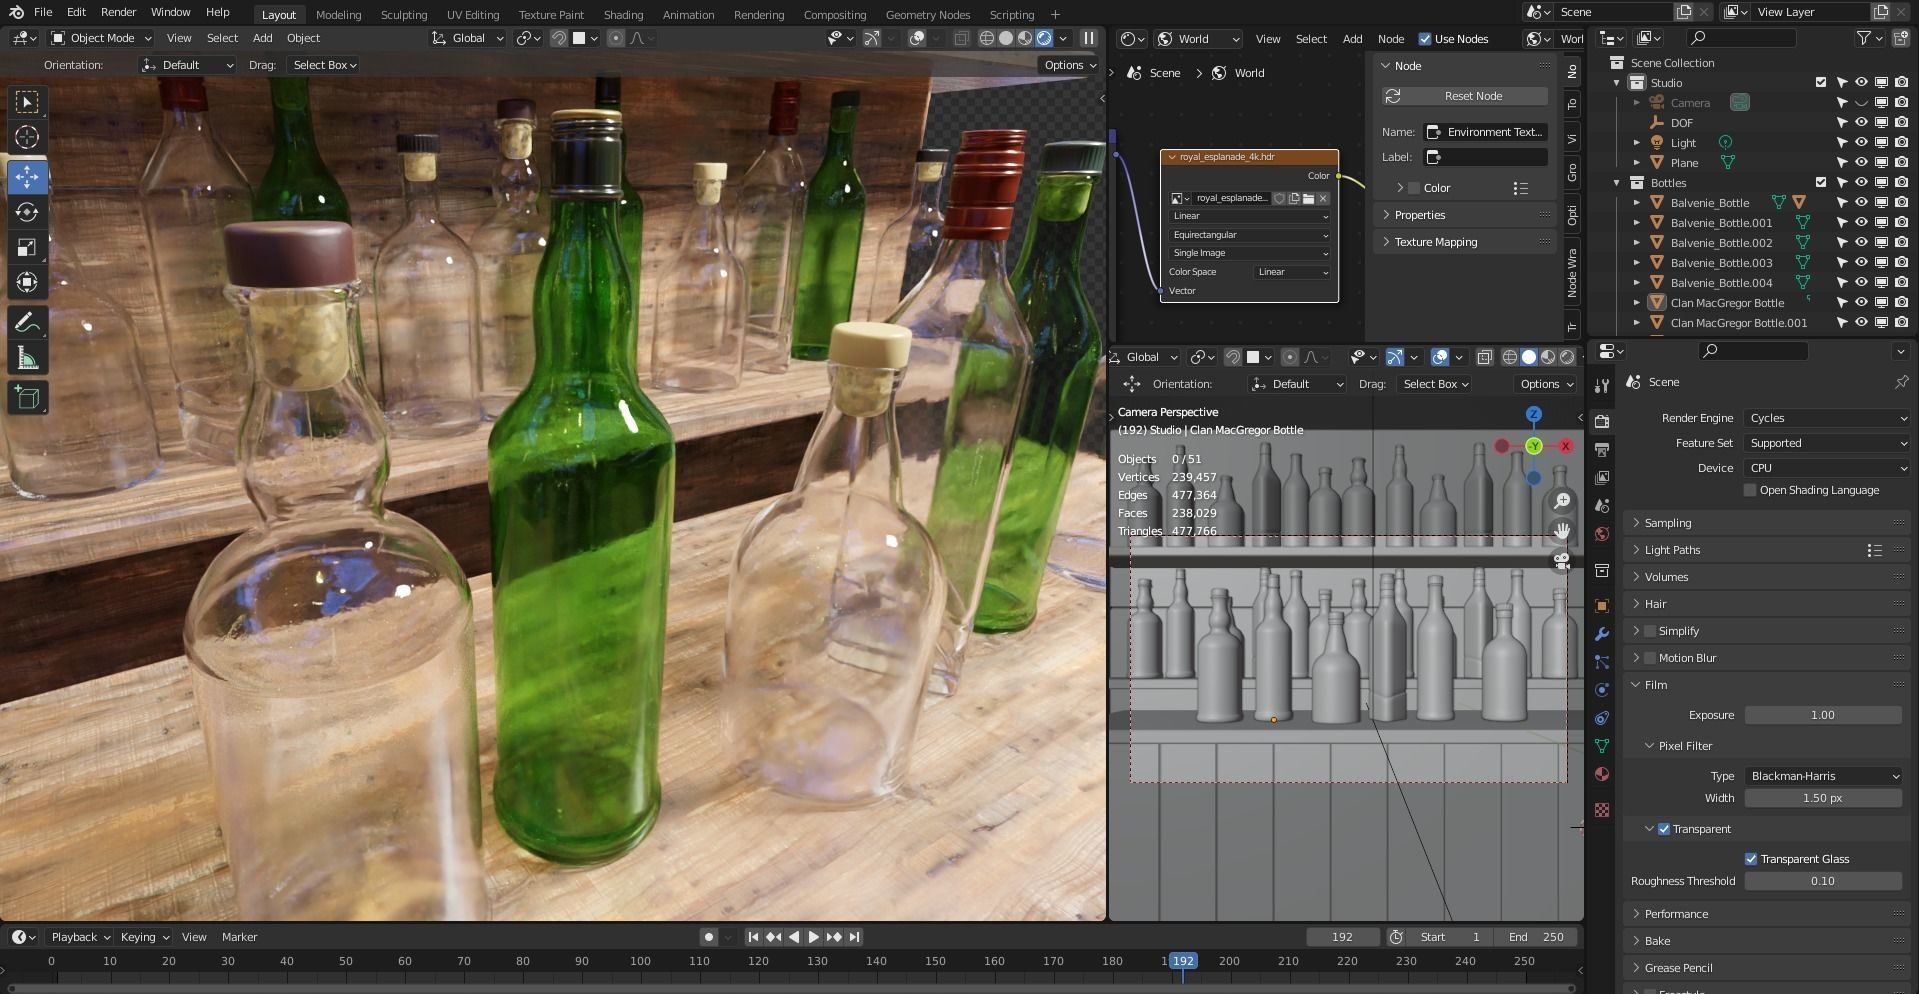The height and width of the screenshot is (994, 1919).
Task: Toggle the Bottles collection exclude checkbox
Action: pos(1821,183)
